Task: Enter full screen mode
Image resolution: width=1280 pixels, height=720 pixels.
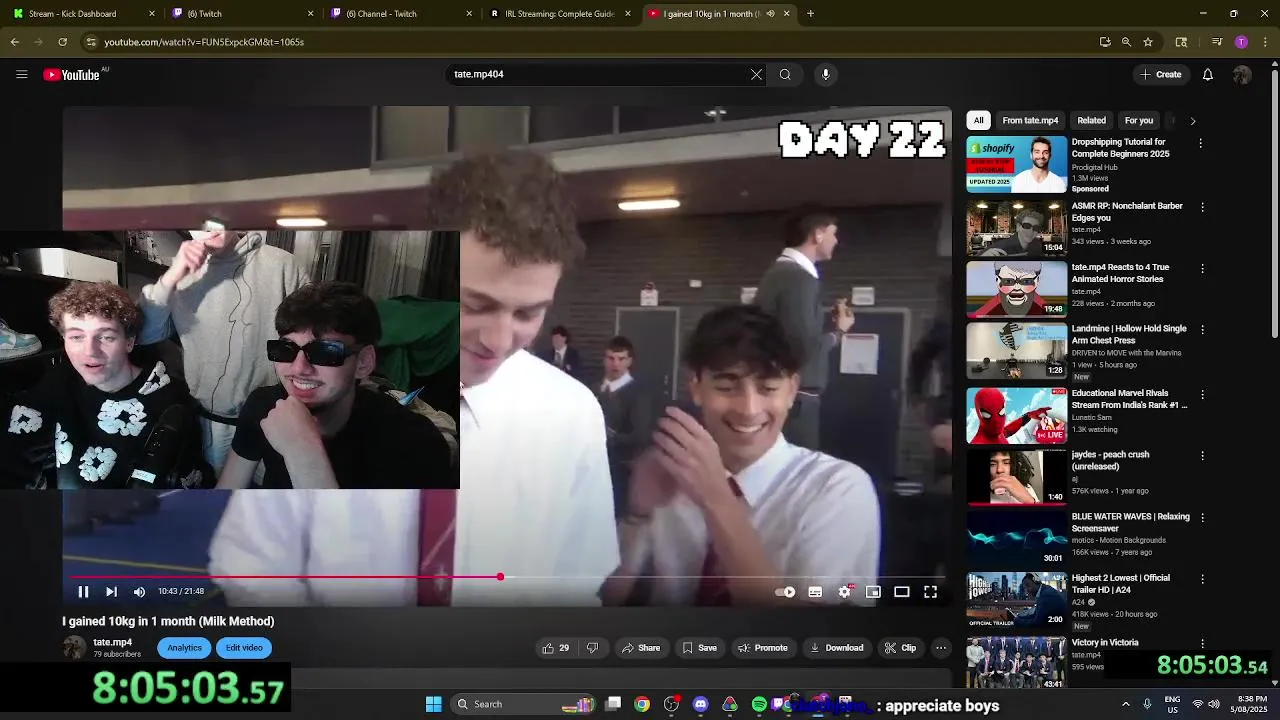Action: pyautogui.click(x=930, y=592)
